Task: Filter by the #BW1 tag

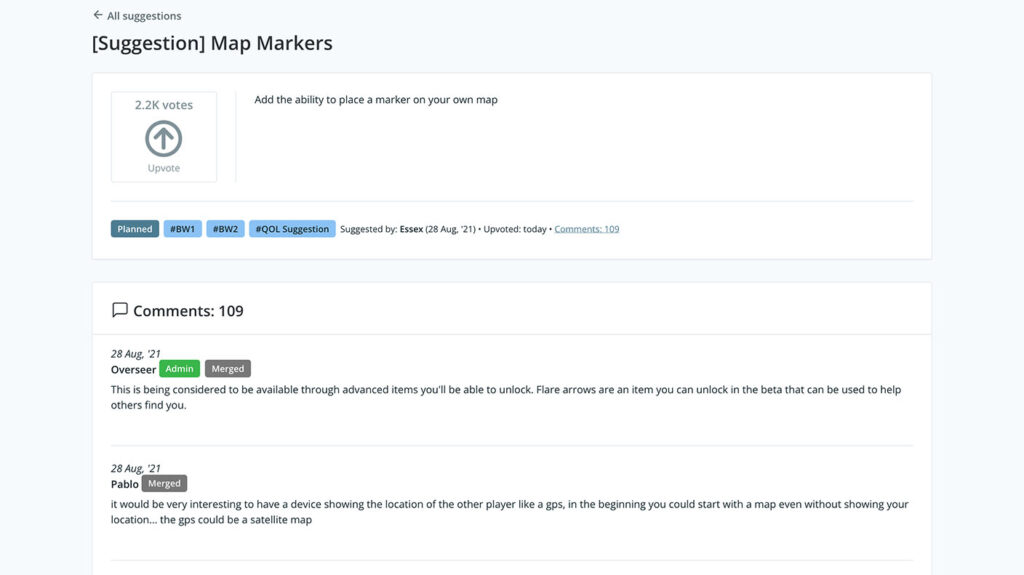Action: pyautogui.click(x=182, y=229)
